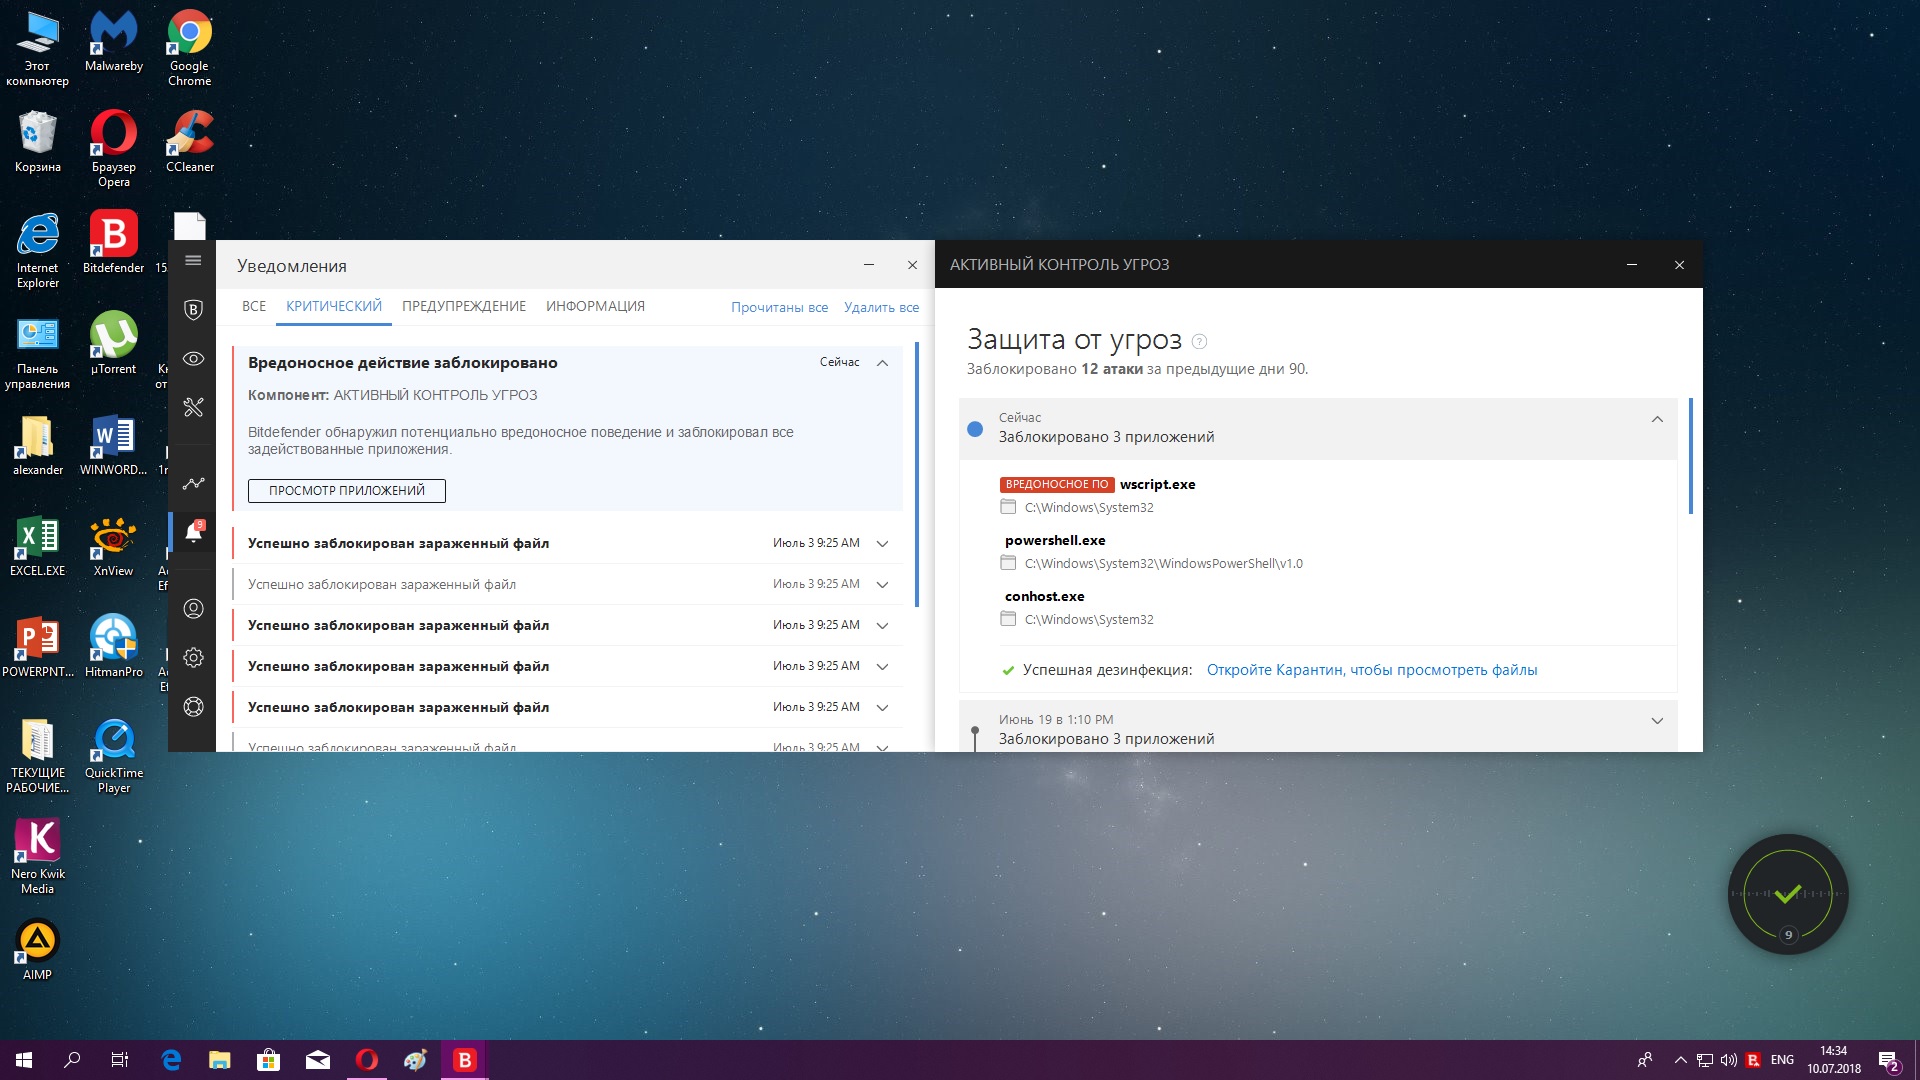Open Bitdefender hamburger menu
1920x1080 pixels.
tap(193, 261)
